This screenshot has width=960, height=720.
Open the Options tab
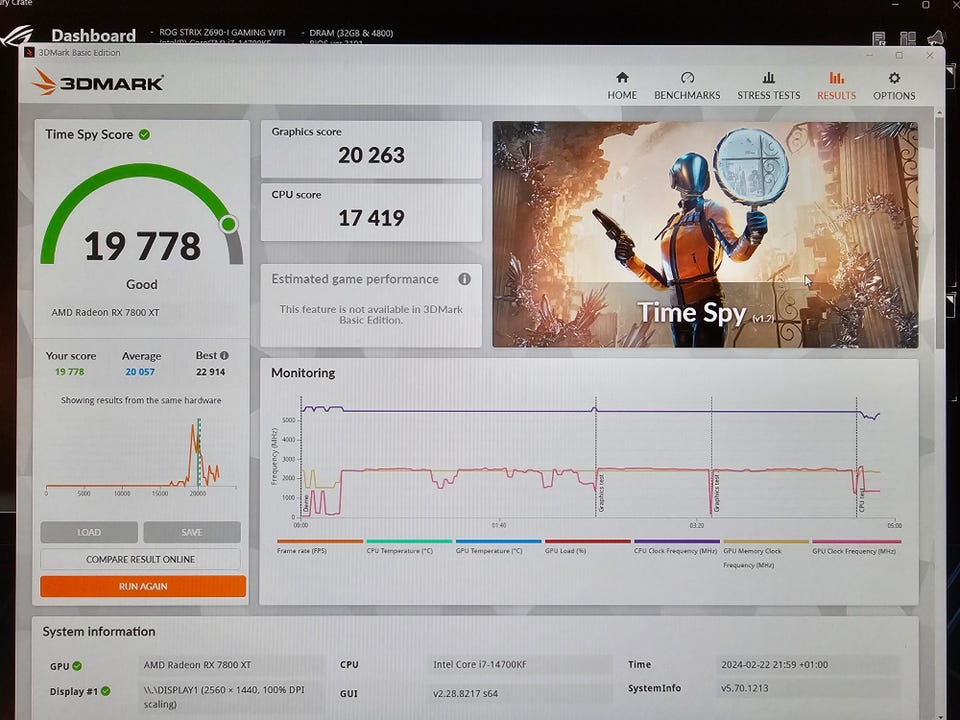click(x=894, y=86)
